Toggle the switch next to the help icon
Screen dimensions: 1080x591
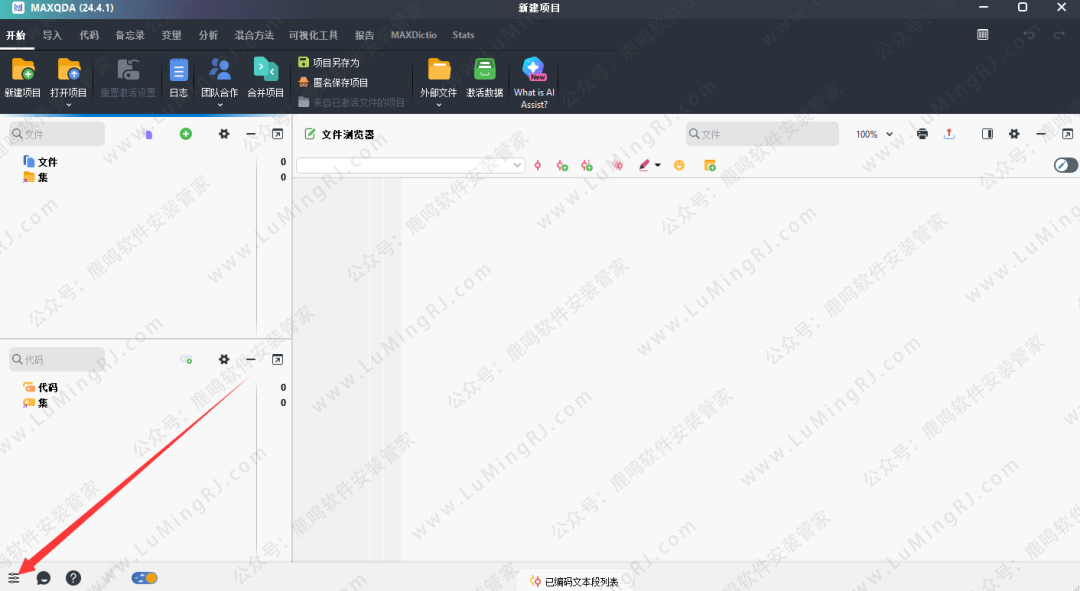pos(143,578)
